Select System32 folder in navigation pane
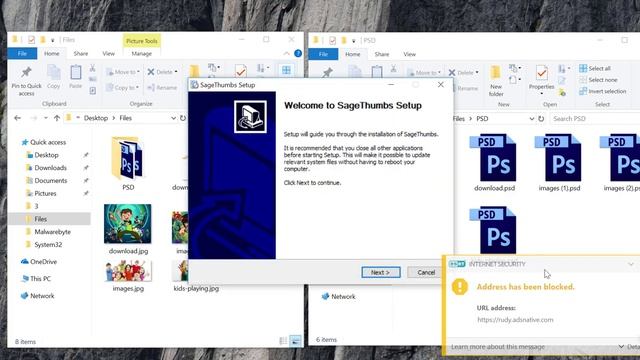The image size is (640, 360). [48, 244]
